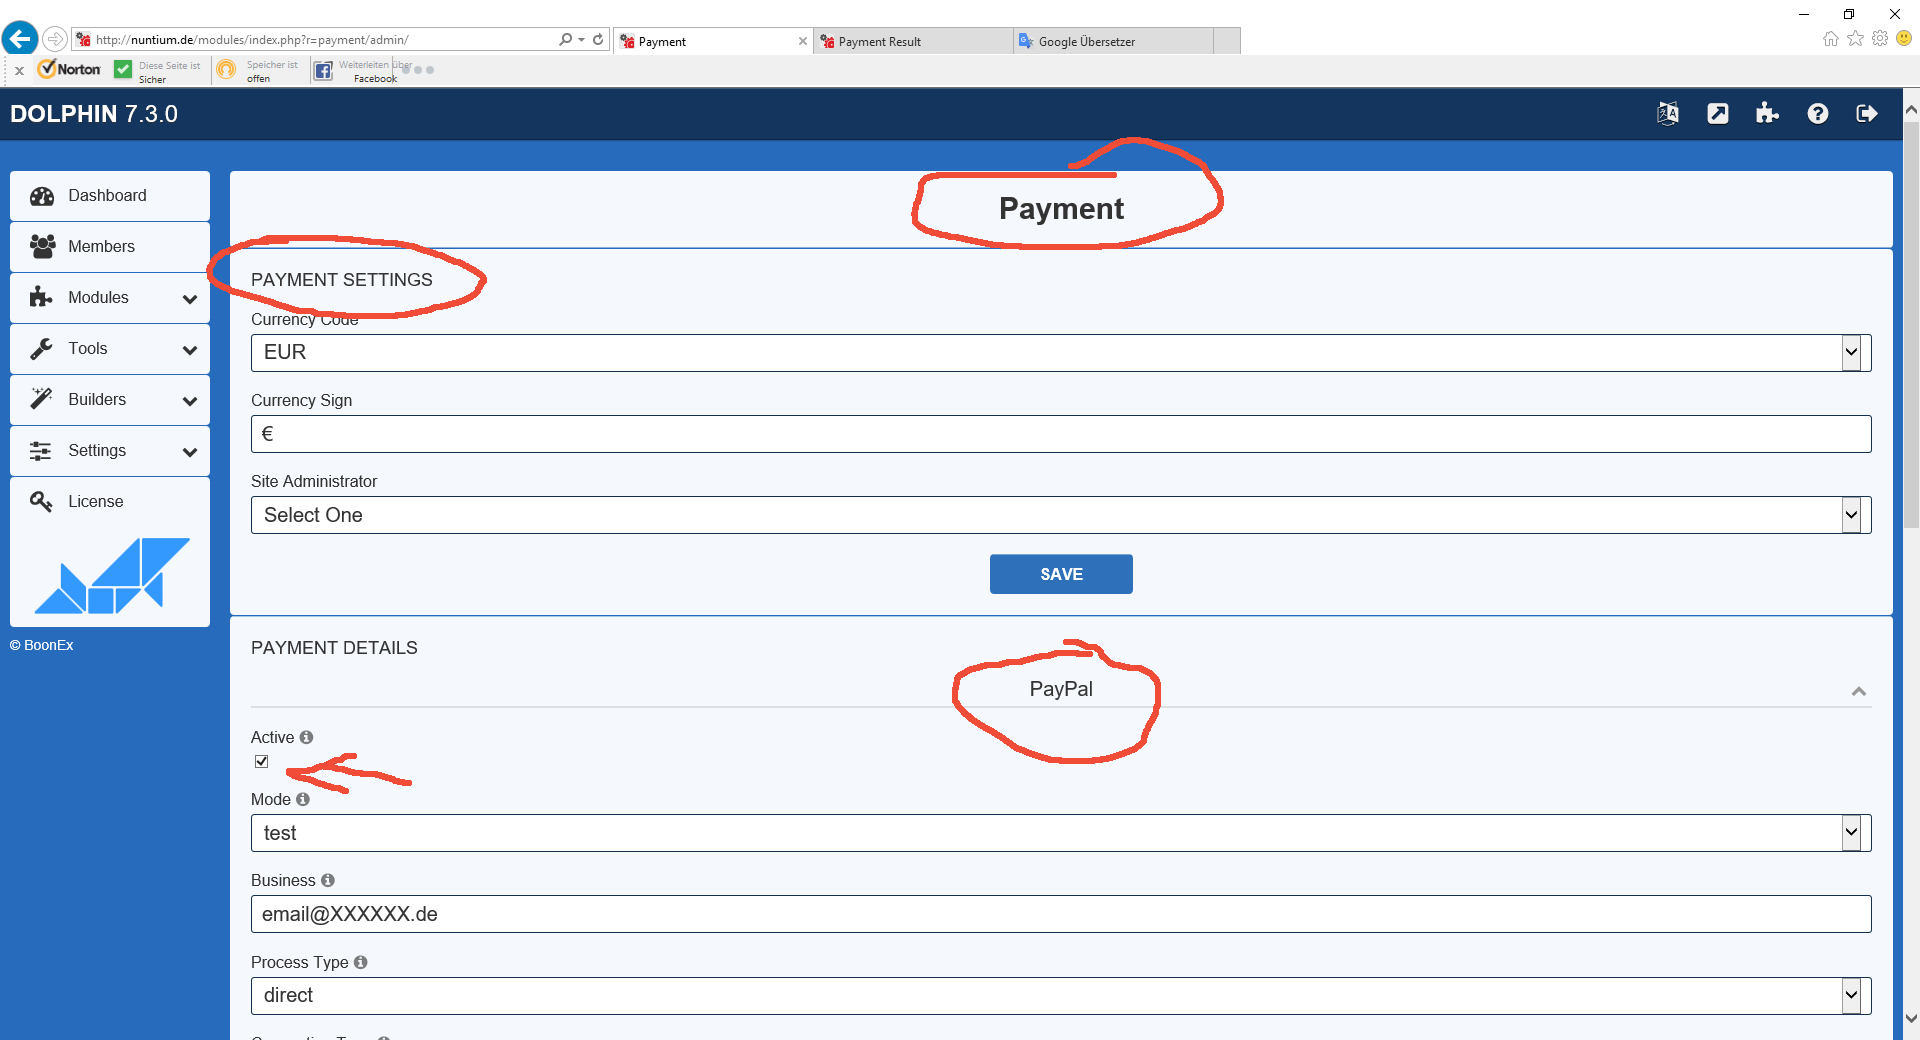
Task: Open the License menu item
Action: (x=110, y=502)
